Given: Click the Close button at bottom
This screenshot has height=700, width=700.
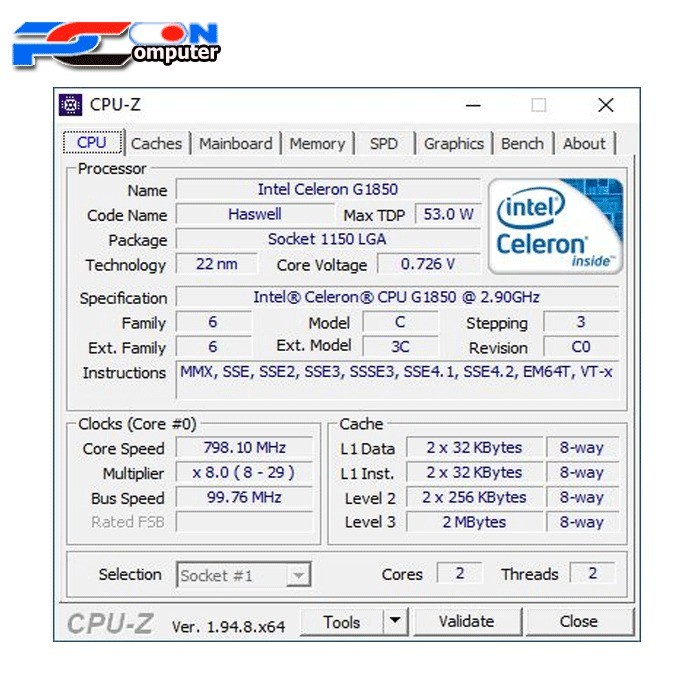Looking at the screenshot, I should [x=578, y=621].
